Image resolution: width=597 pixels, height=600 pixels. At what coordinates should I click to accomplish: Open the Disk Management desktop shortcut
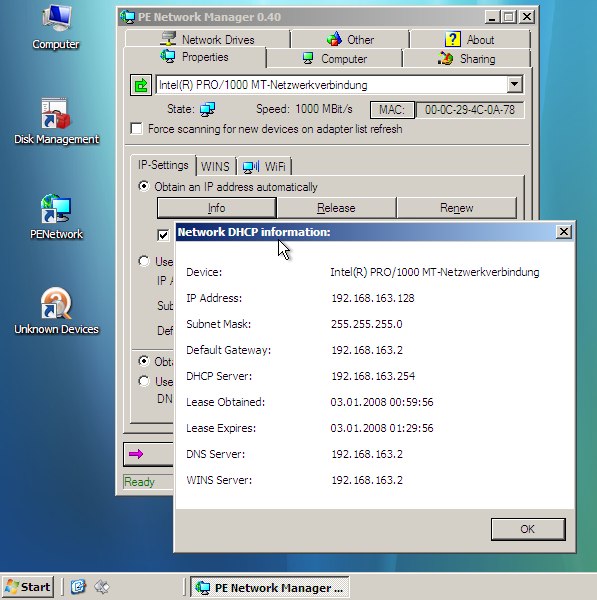pyautogui.click(x=56, y=122)
